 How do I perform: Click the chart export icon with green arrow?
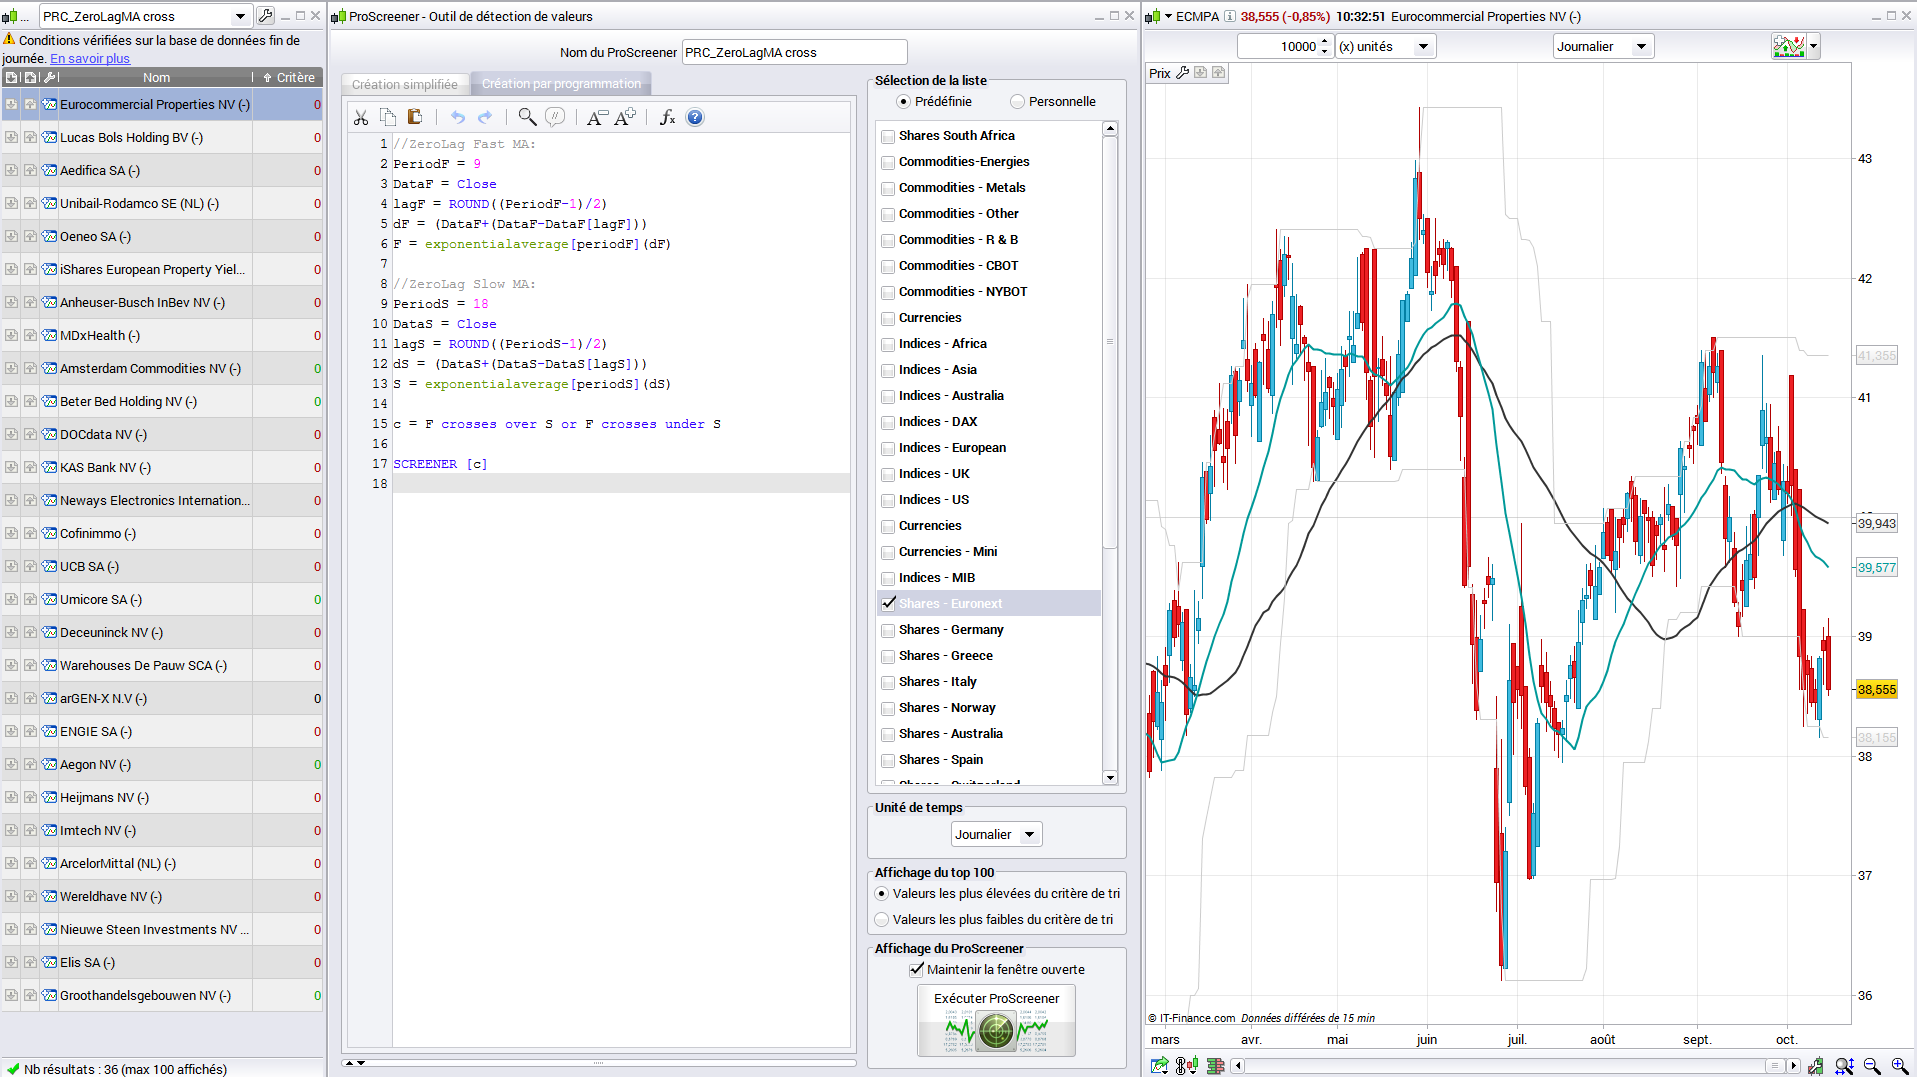pos(1159,1066)
